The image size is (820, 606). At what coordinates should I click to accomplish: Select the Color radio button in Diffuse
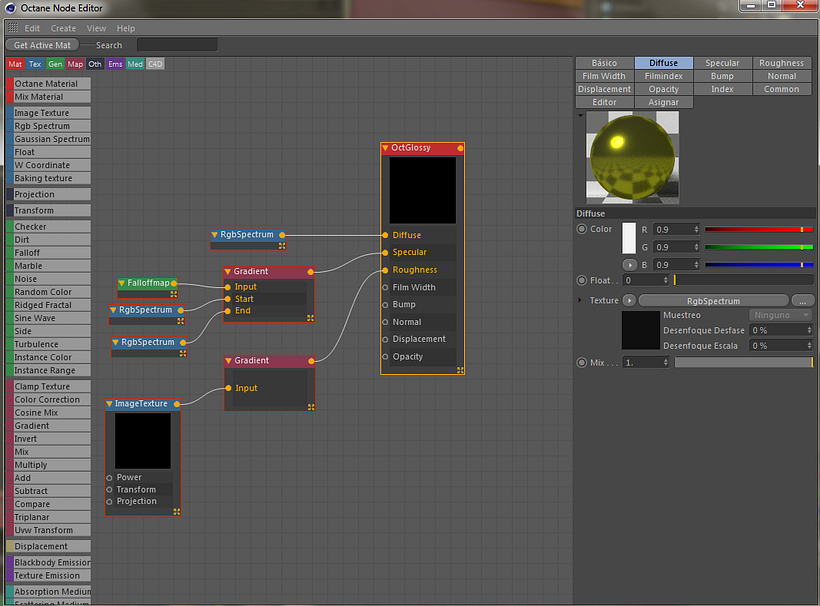tap(582, 229)
